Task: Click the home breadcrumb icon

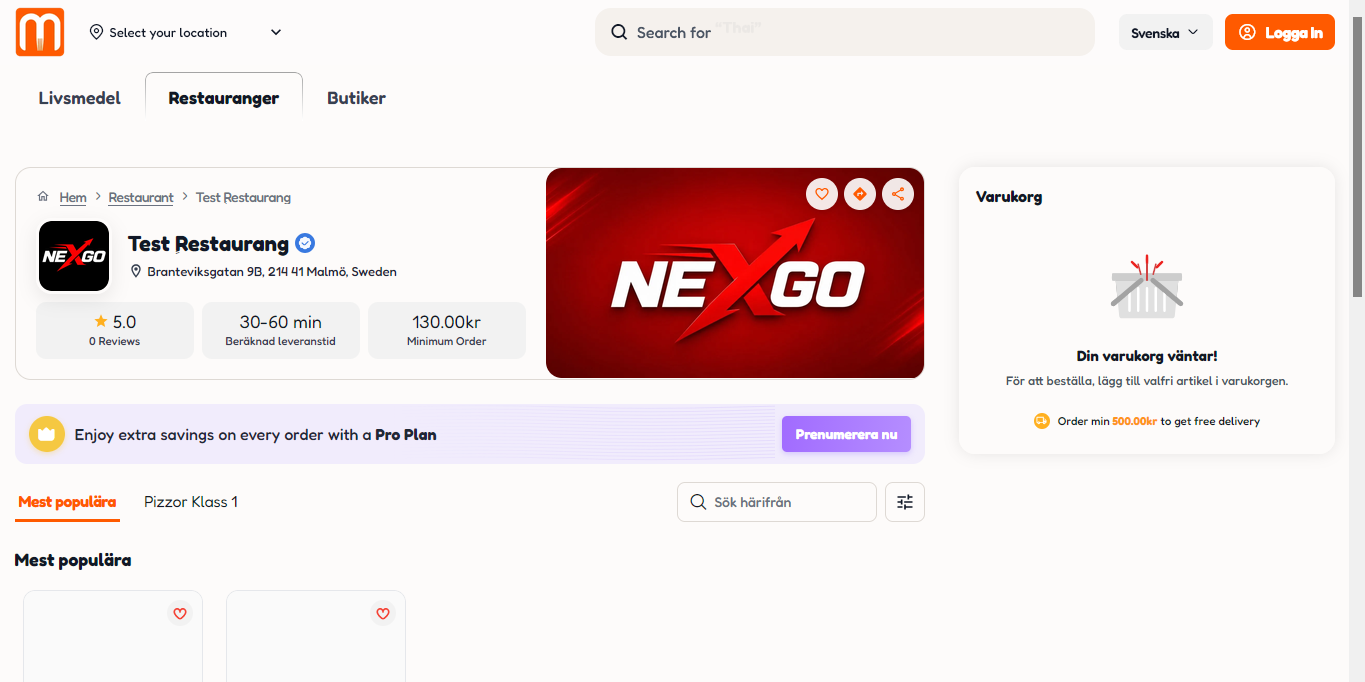Action: point(43,197)
